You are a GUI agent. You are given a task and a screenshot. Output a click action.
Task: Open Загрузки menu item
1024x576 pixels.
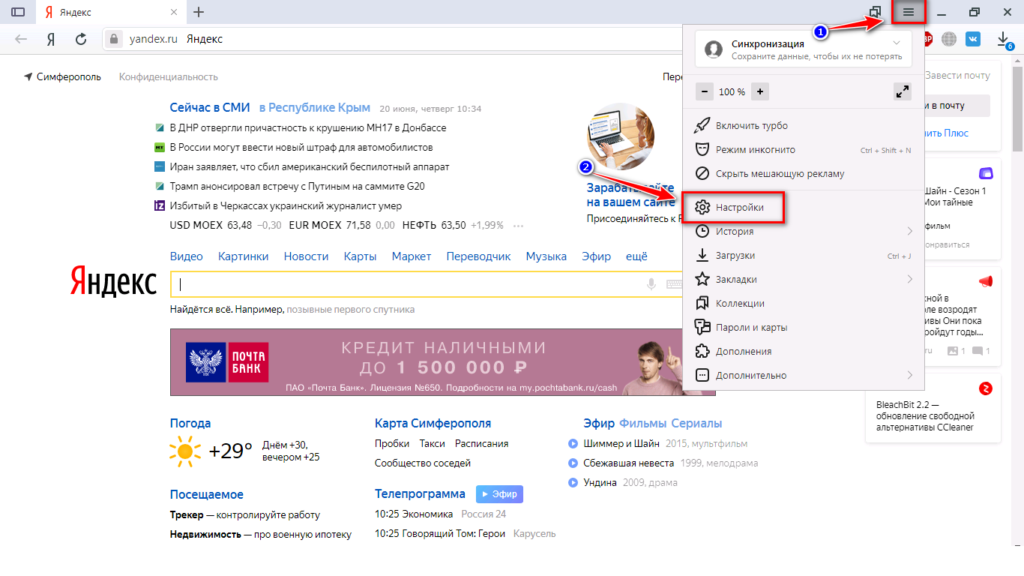coord(804,255)
